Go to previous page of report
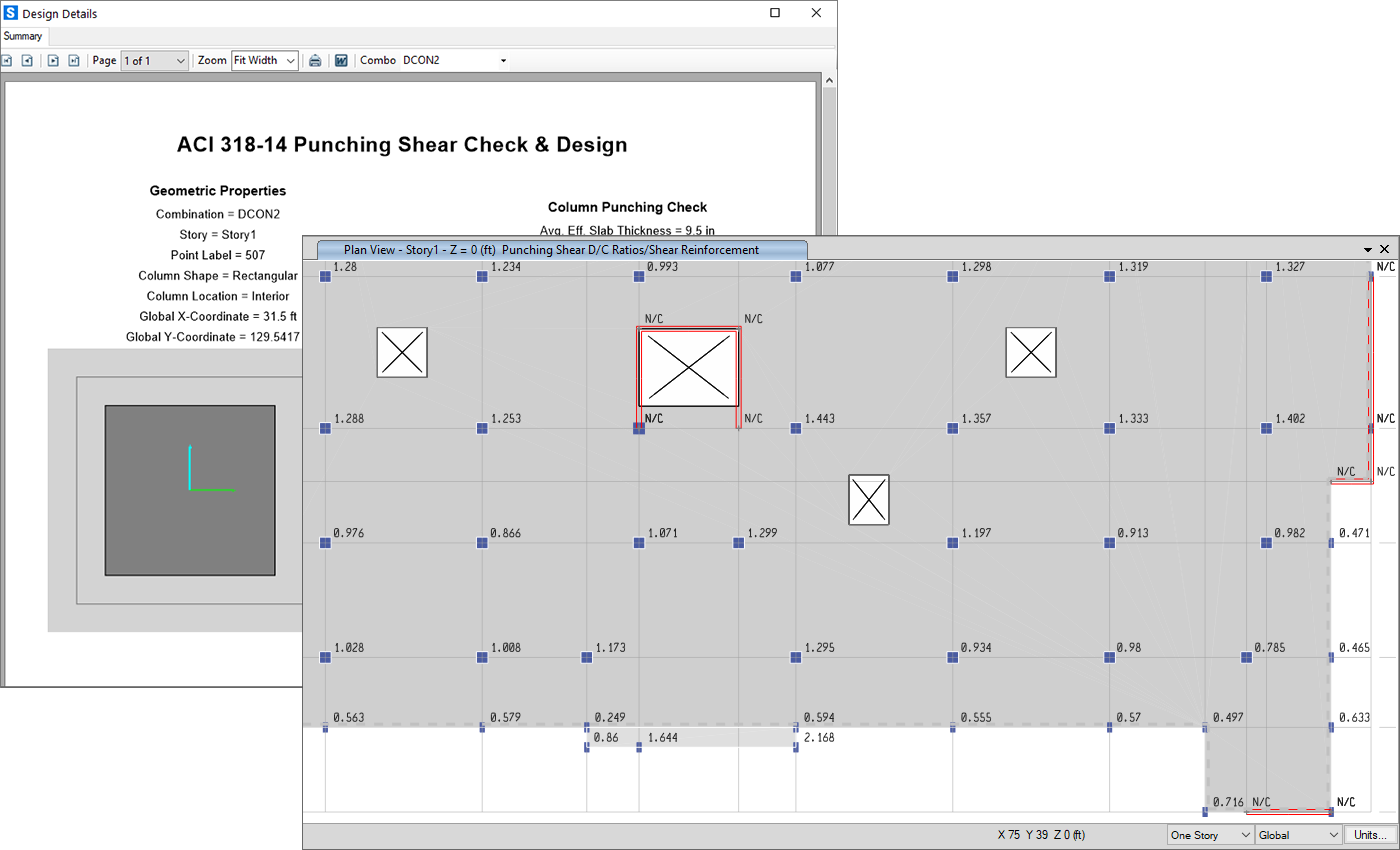This screenshot has height=850, width=1400. pos(27,61)
